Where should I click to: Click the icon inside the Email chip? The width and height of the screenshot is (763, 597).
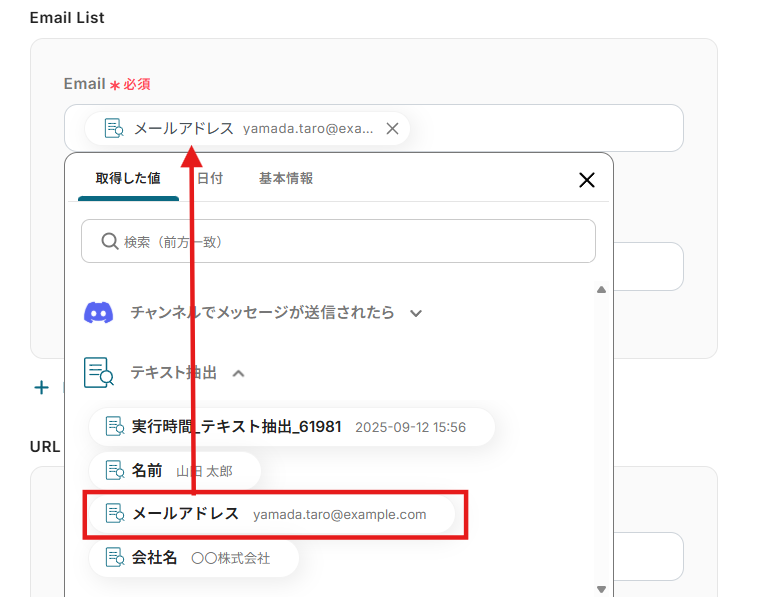[x=114, y=128]
